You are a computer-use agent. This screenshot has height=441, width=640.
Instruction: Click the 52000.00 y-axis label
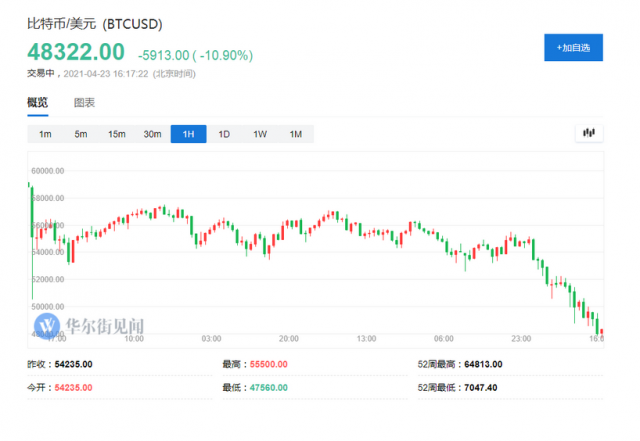(x=48, y=279)
